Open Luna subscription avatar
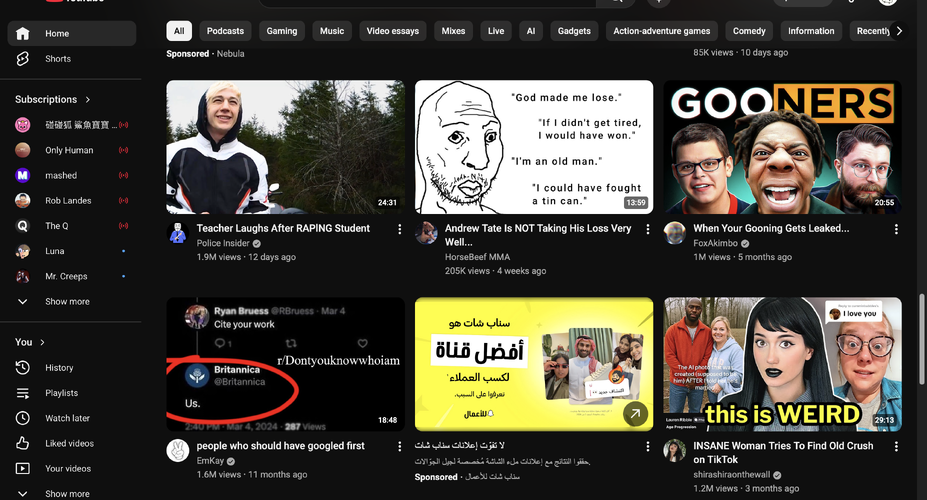This screenshot has height=500, width=927. 22,251
